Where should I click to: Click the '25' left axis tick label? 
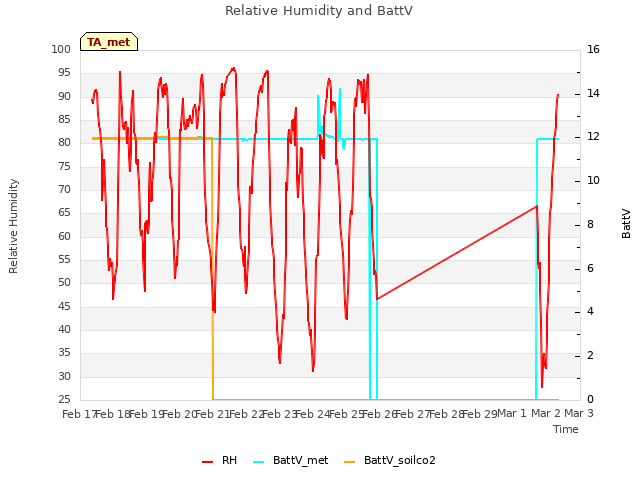coord(64,399)
